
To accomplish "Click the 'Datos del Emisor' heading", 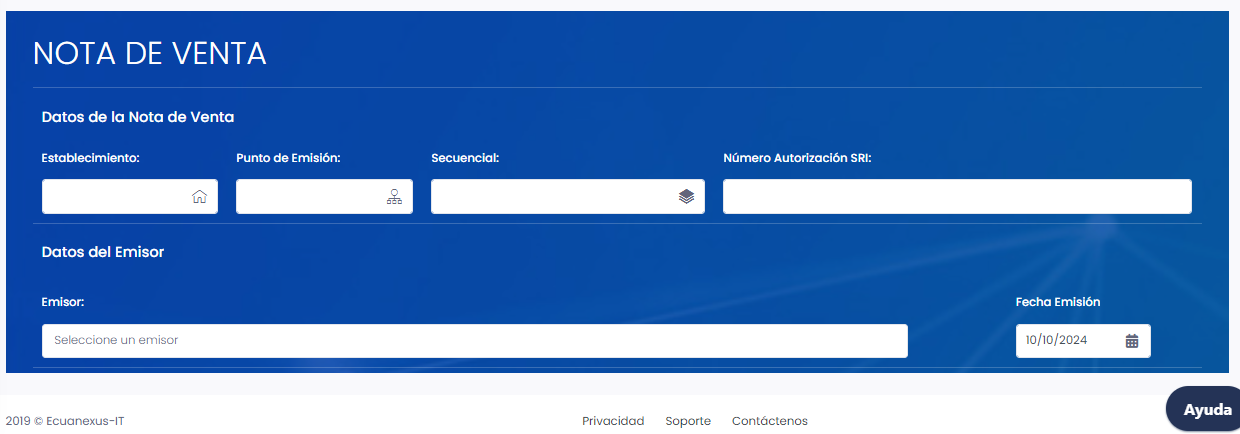I will coord(103,252).
